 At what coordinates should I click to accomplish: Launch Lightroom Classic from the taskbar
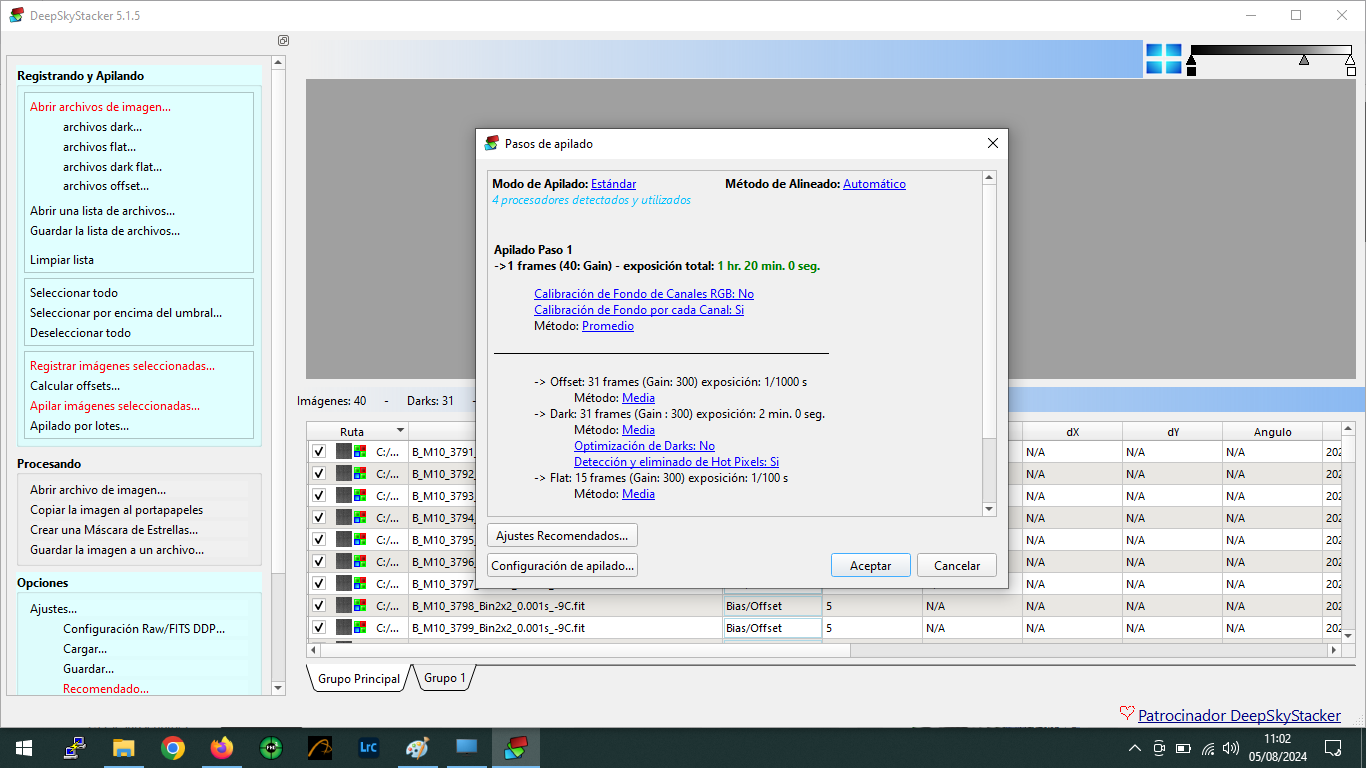coord(368,748)
